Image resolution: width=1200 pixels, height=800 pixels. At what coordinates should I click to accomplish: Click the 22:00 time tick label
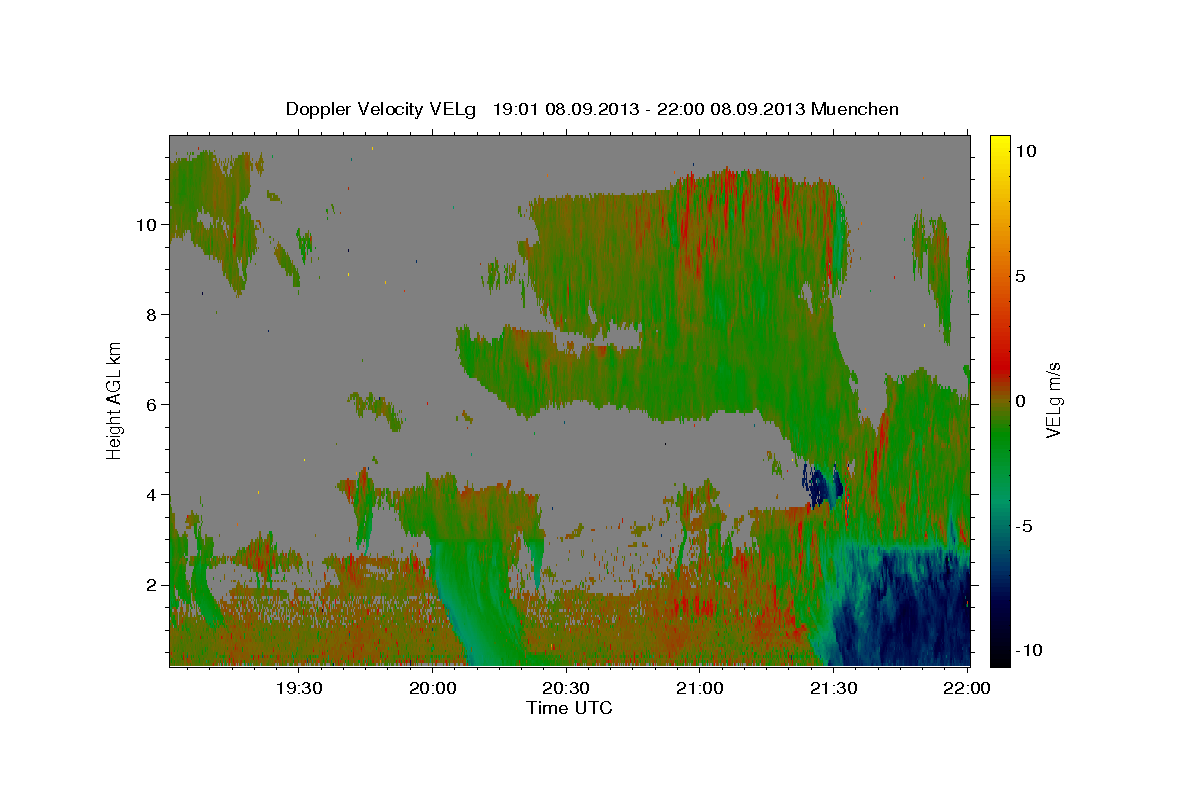[967, 688]
